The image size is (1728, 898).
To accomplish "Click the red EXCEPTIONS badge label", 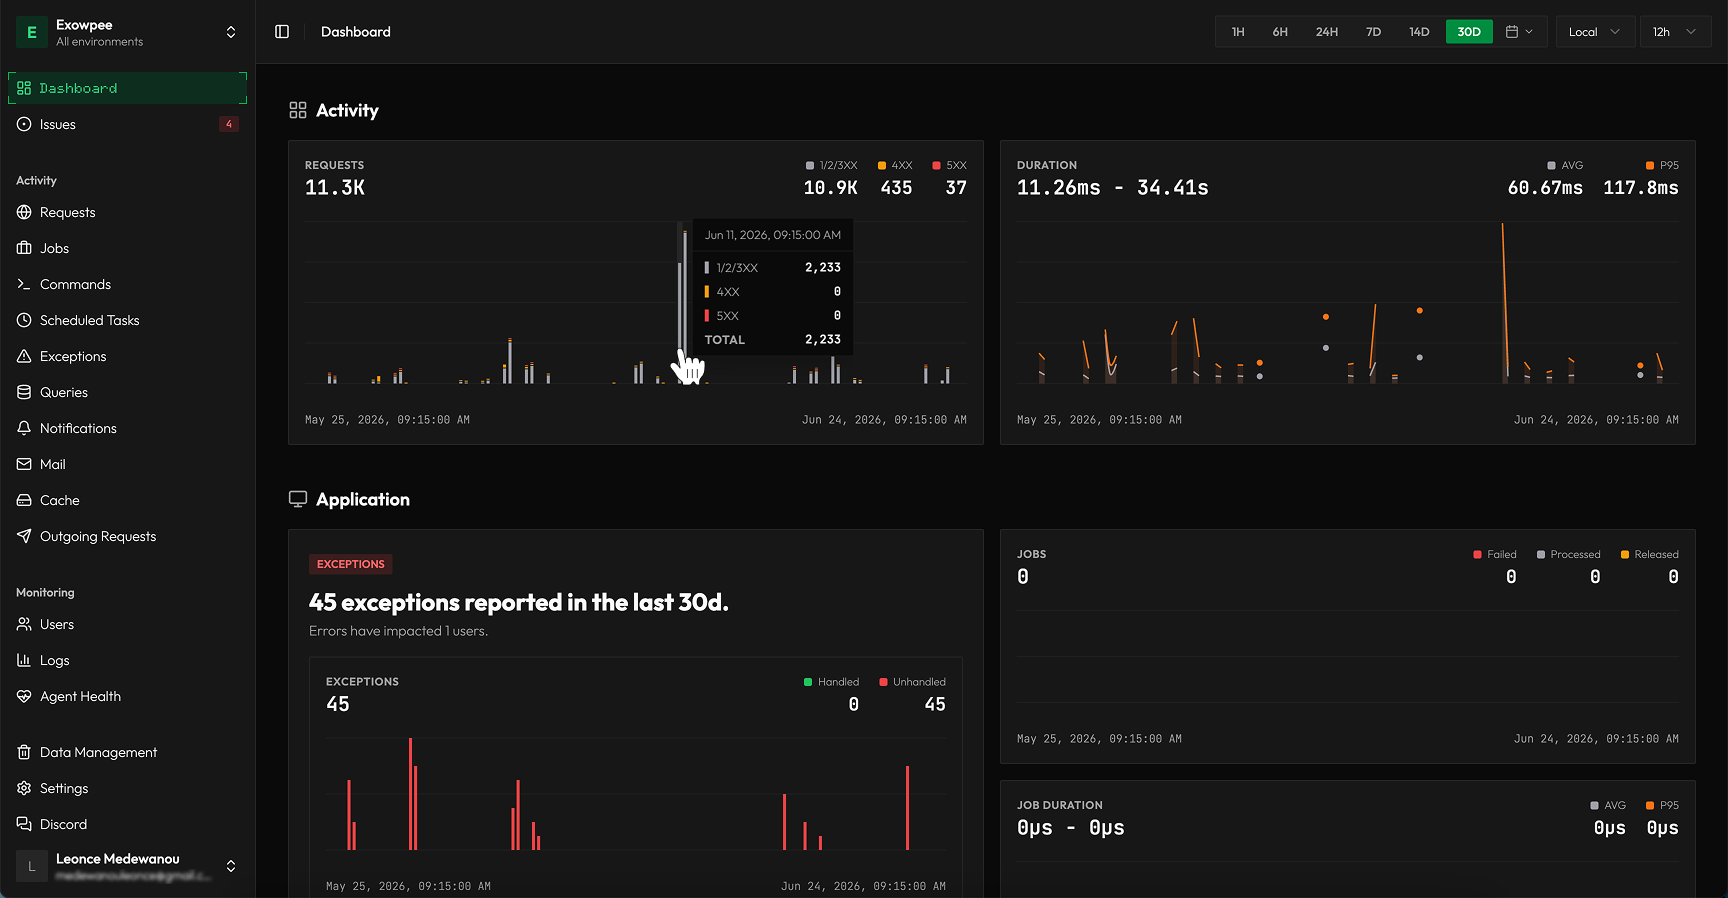I will [351, 564].
